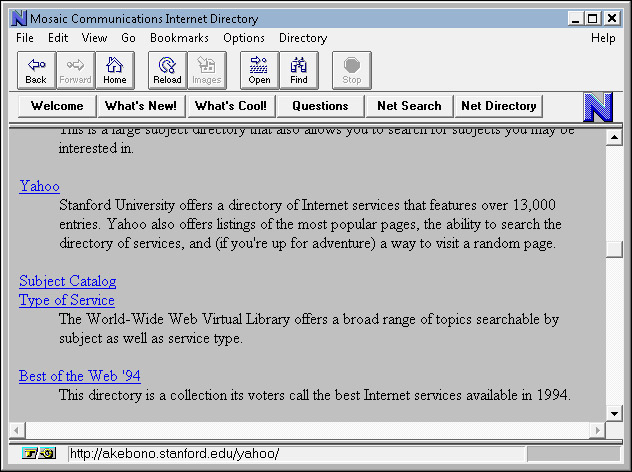Follow the Type of Service link
Image resolution: width=632 pixels, height=472 pixels.
pos(67,300)
